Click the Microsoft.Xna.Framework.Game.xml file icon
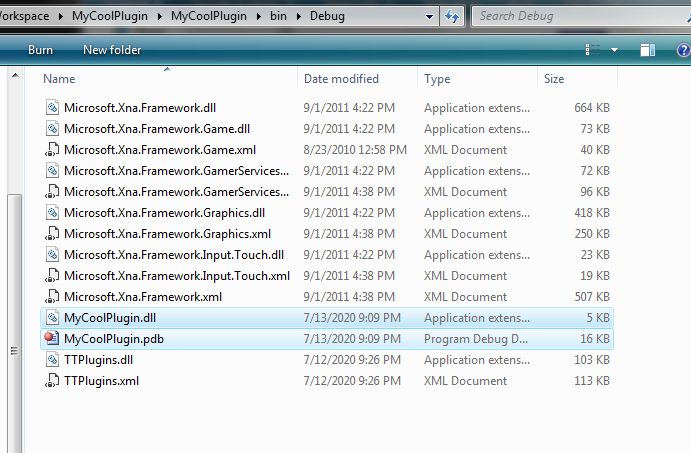 (53, 150)
